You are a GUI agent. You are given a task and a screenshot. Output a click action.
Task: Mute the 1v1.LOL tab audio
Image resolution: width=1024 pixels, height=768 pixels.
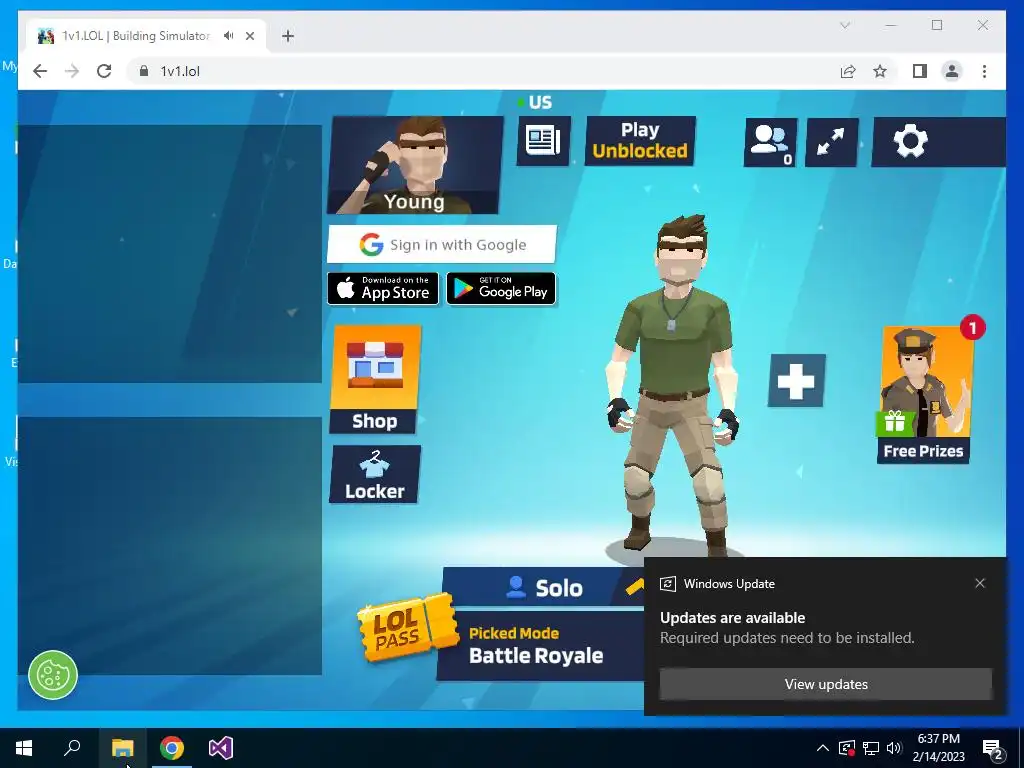point(228,36)
